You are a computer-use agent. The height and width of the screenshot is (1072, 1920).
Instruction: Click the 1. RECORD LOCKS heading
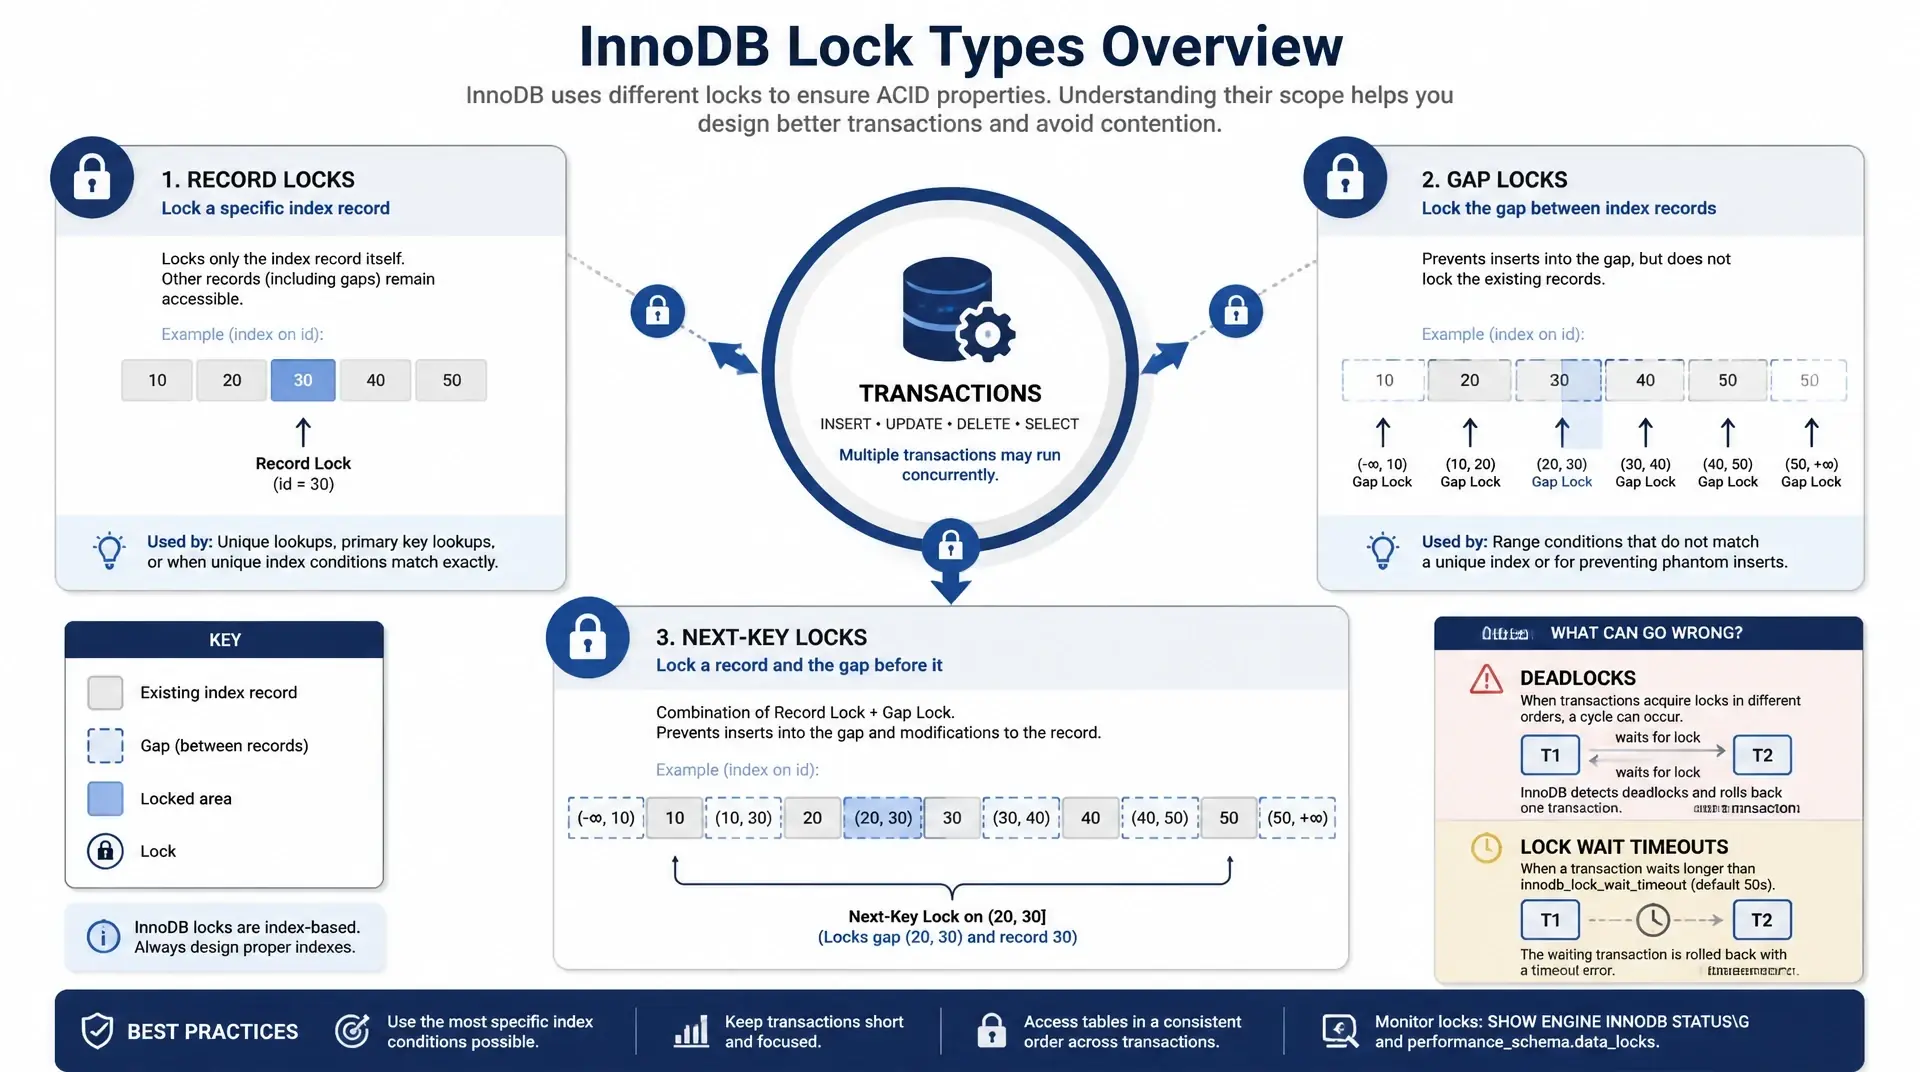[258, 180]
